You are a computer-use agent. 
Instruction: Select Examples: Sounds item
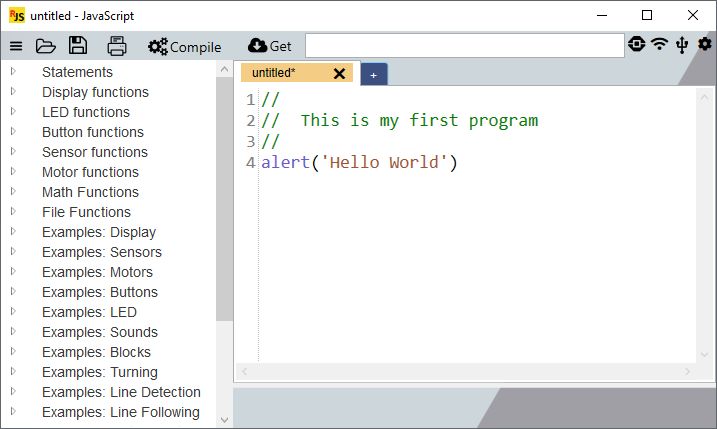tap(100, 332)
